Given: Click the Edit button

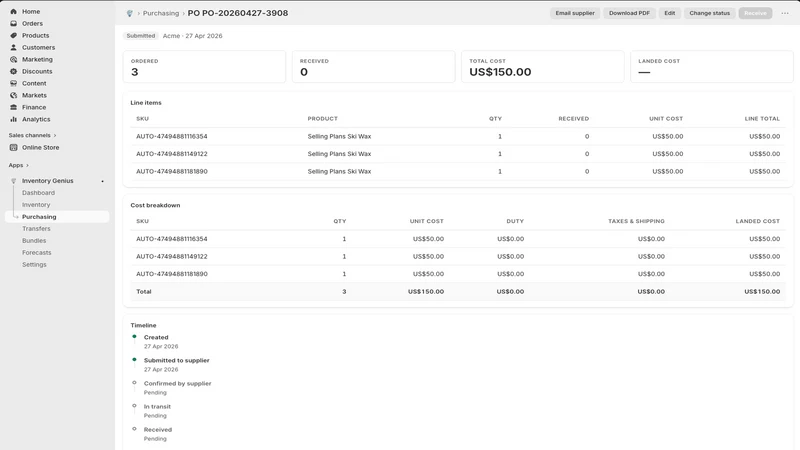Looking at the screenshot, I should [669, 13].
